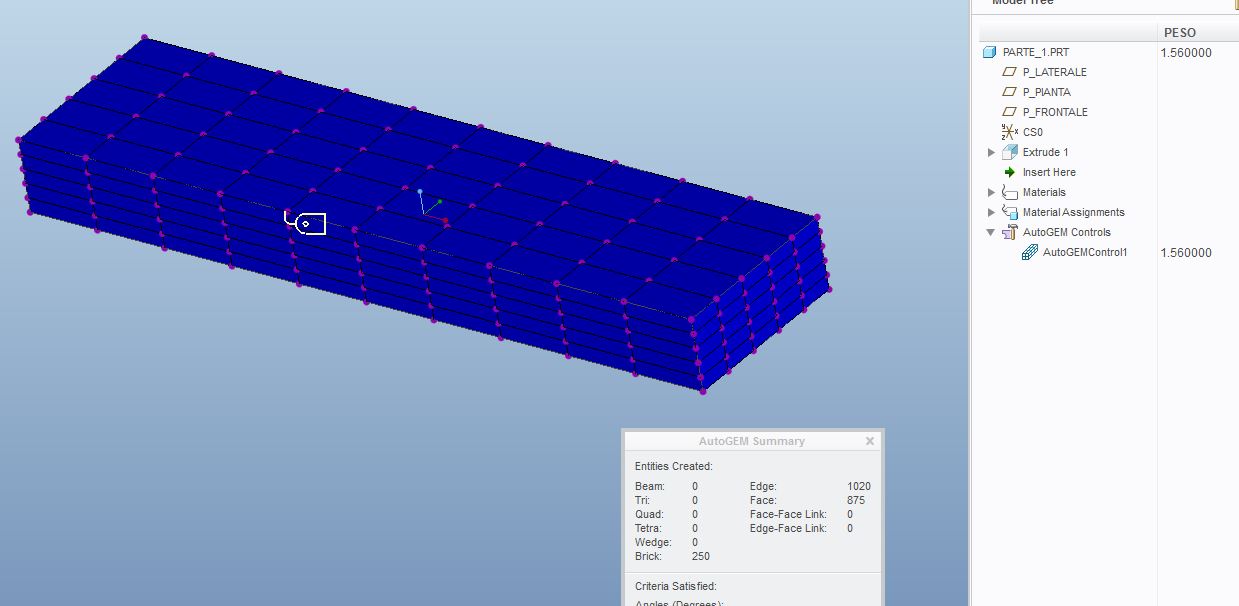The height and width of the screenshot is (606, 1239).
Task: Click the Beam label in summary
Action: click(649, 486)
